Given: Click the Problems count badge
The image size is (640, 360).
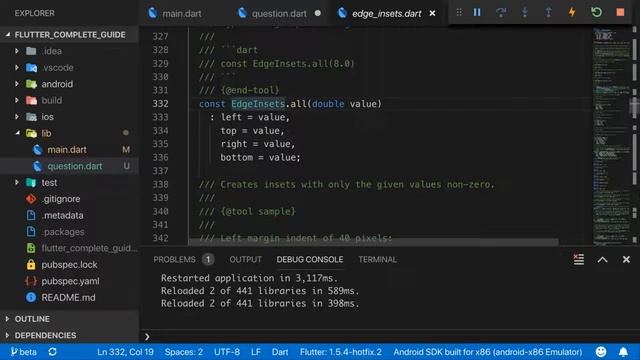Looking at the screenshot, I should click(208, 260).
